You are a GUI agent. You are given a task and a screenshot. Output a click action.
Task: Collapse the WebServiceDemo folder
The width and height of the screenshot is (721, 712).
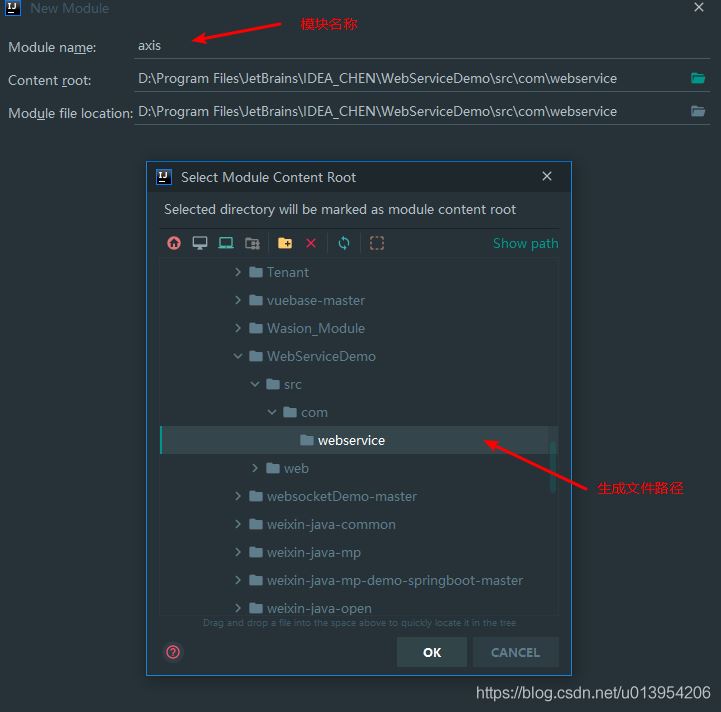point(238,356)
